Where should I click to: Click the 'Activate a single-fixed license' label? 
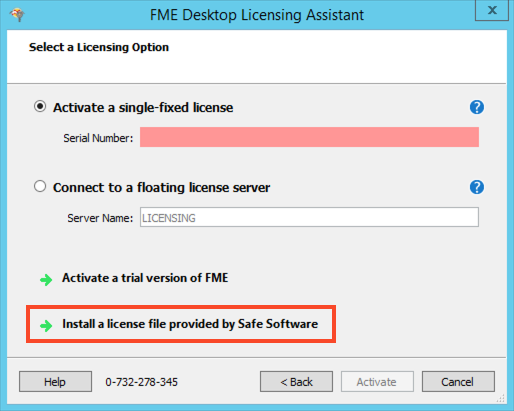(x=143, y=108)
